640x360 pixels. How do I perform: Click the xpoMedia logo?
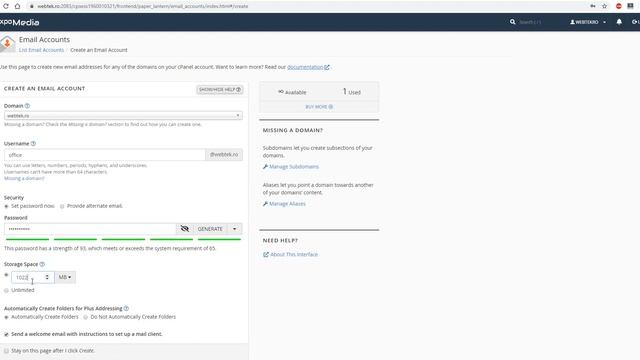coord(20,22)
